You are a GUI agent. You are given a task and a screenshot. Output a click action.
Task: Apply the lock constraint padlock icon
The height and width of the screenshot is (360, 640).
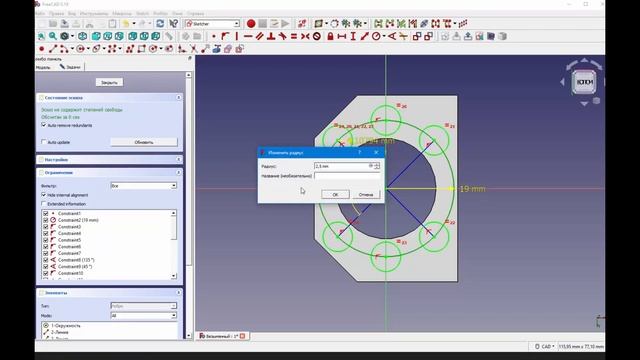point(330,36)
